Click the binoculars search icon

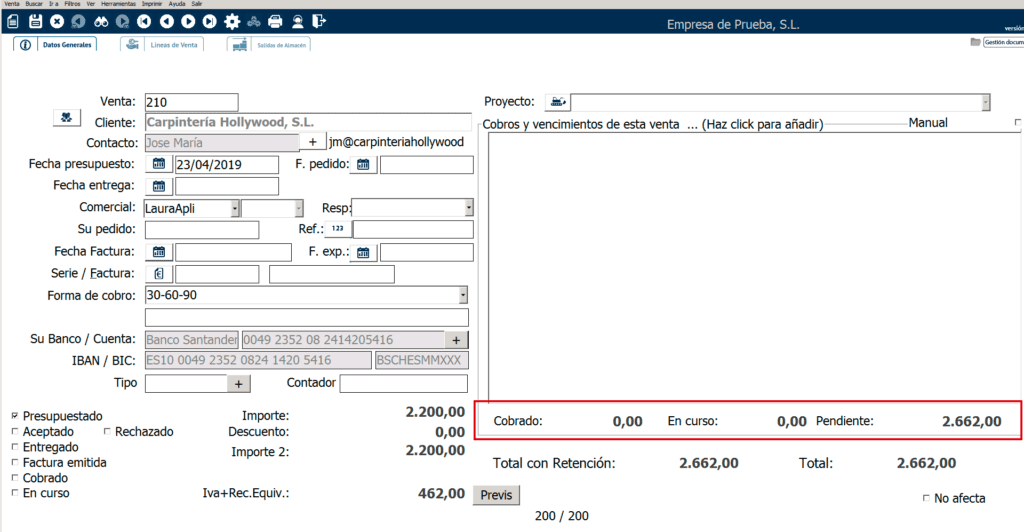click(101, 21)
